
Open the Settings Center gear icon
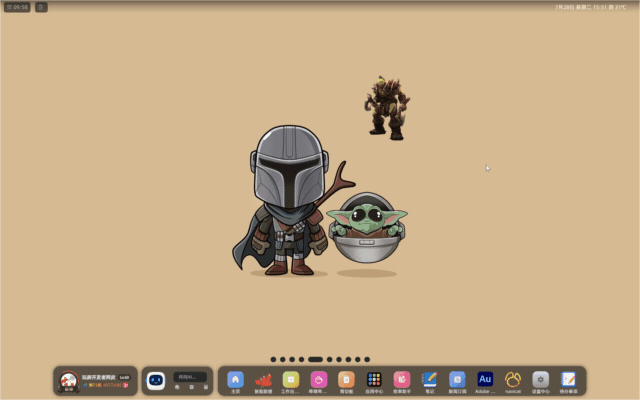pos(541,380)
